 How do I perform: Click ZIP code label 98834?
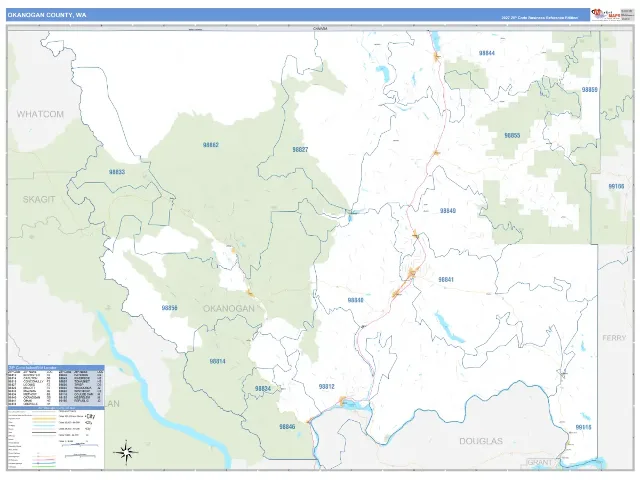pyautogui.click(x=262, y=389)
